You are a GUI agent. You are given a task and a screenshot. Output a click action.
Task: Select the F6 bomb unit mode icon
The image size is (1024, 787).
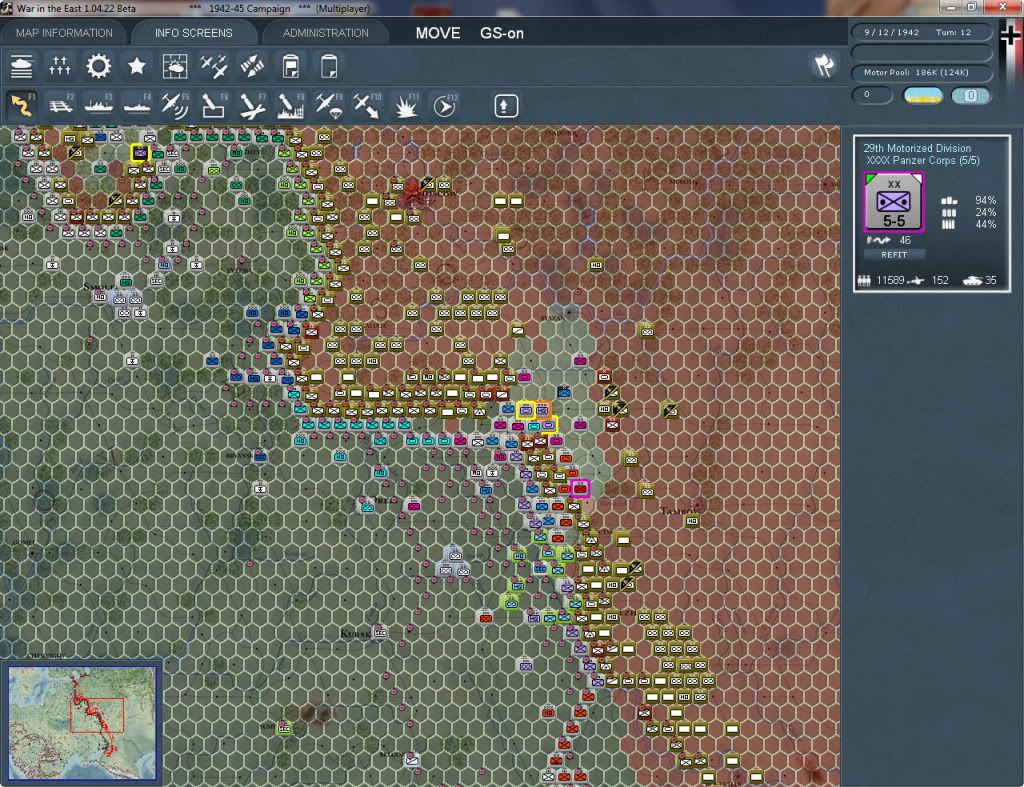pyautogui.click(x=214, y=105)
